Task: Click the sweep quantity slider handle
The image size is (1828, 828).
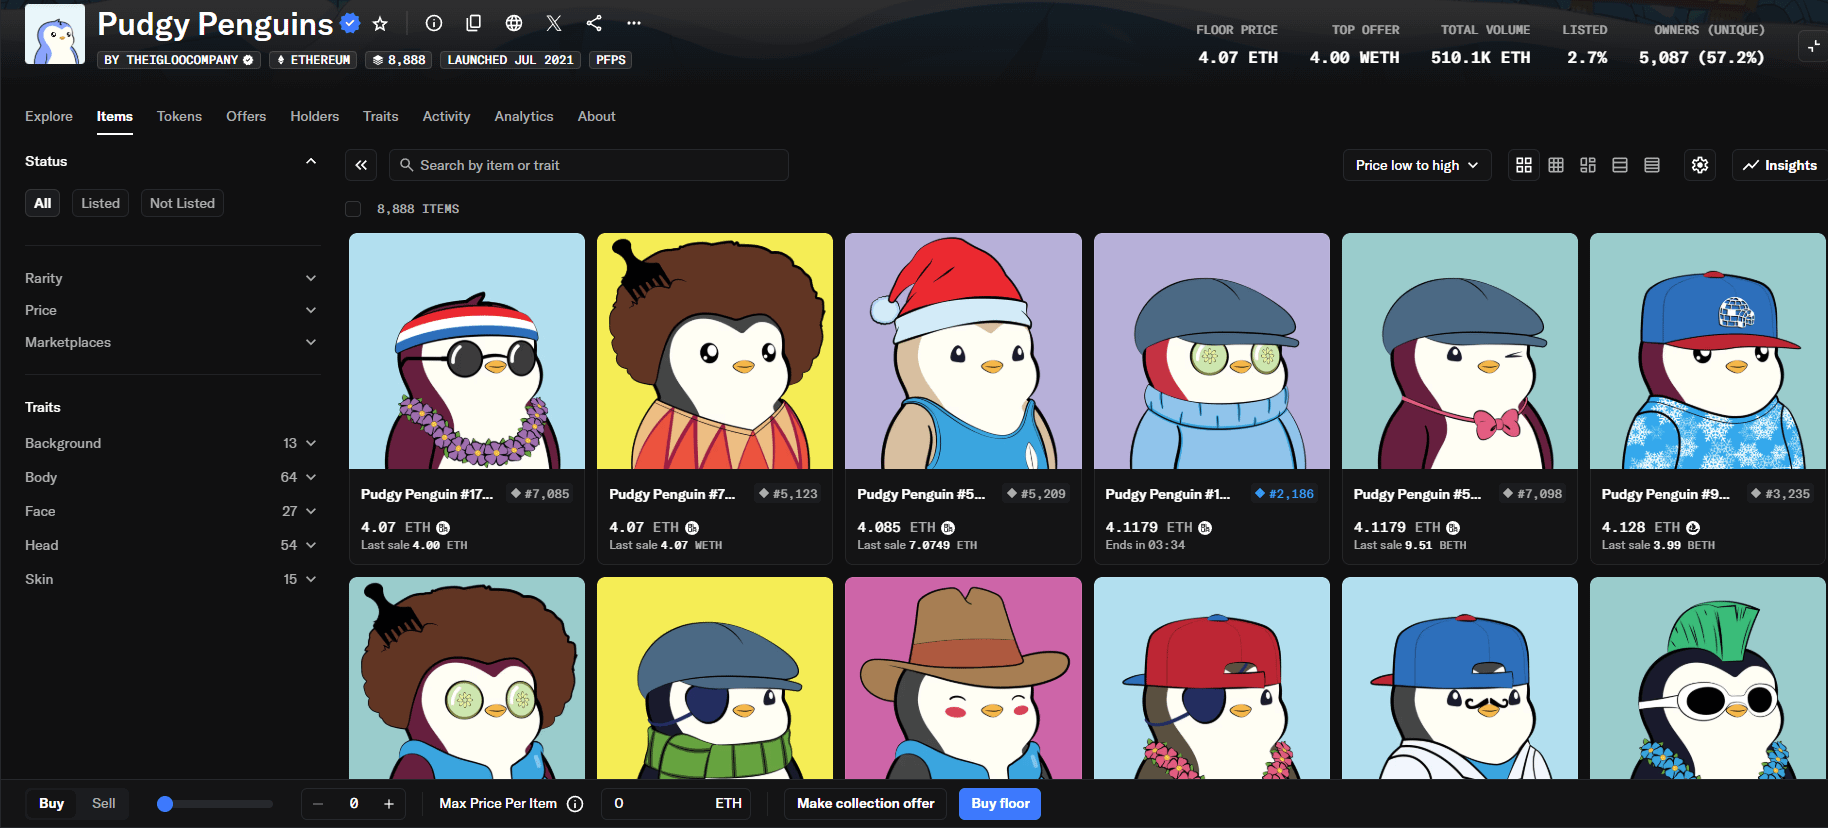Action: (165, 804)
